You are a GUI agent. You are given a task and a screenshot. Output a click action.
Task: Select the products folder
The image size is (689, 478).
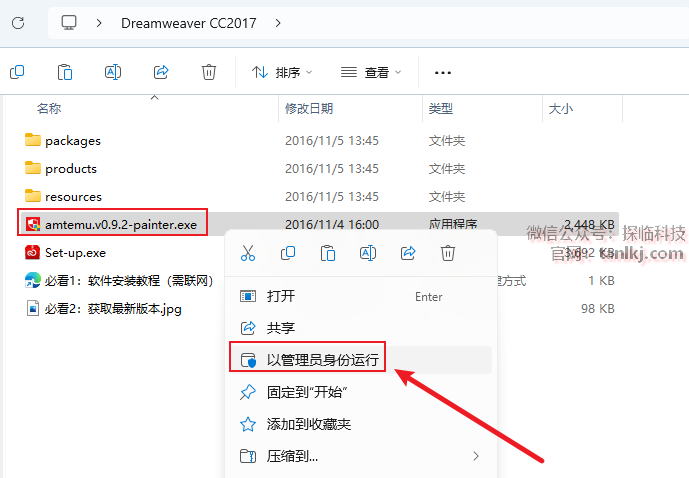click(x=71, y=169)
